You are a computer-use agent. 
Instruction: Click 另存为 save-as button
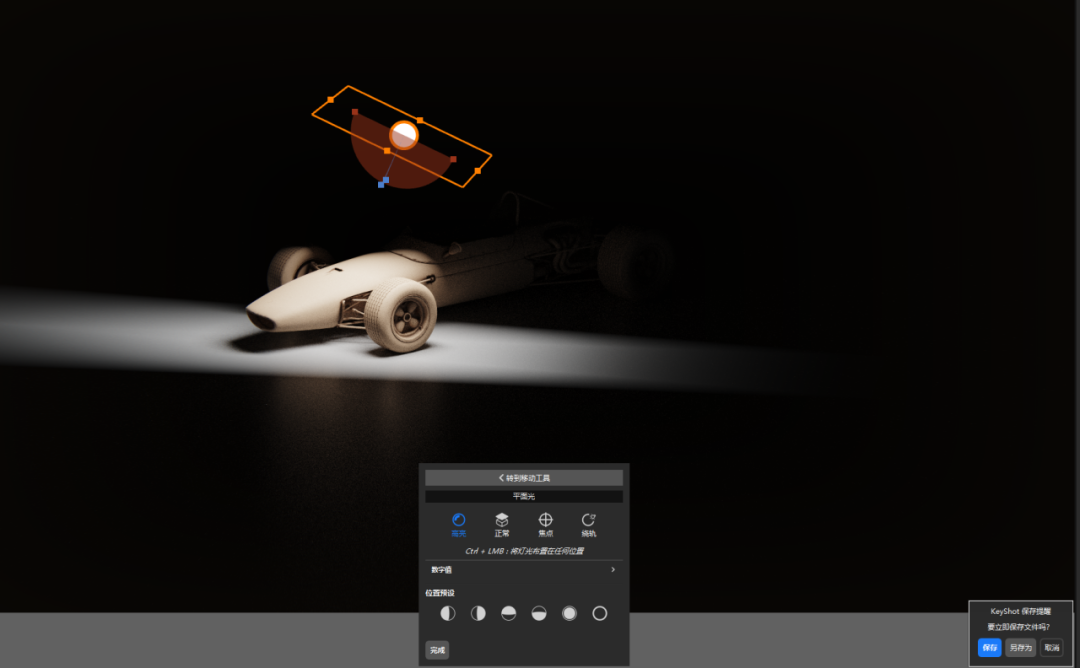pyautogui.click(x=1020, y=647)
